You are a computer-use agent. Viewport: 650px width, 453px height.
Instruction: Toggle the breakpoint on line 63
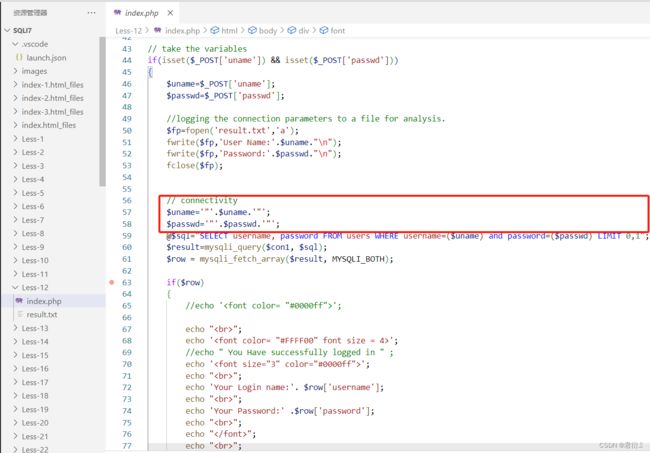pos(112,282)
